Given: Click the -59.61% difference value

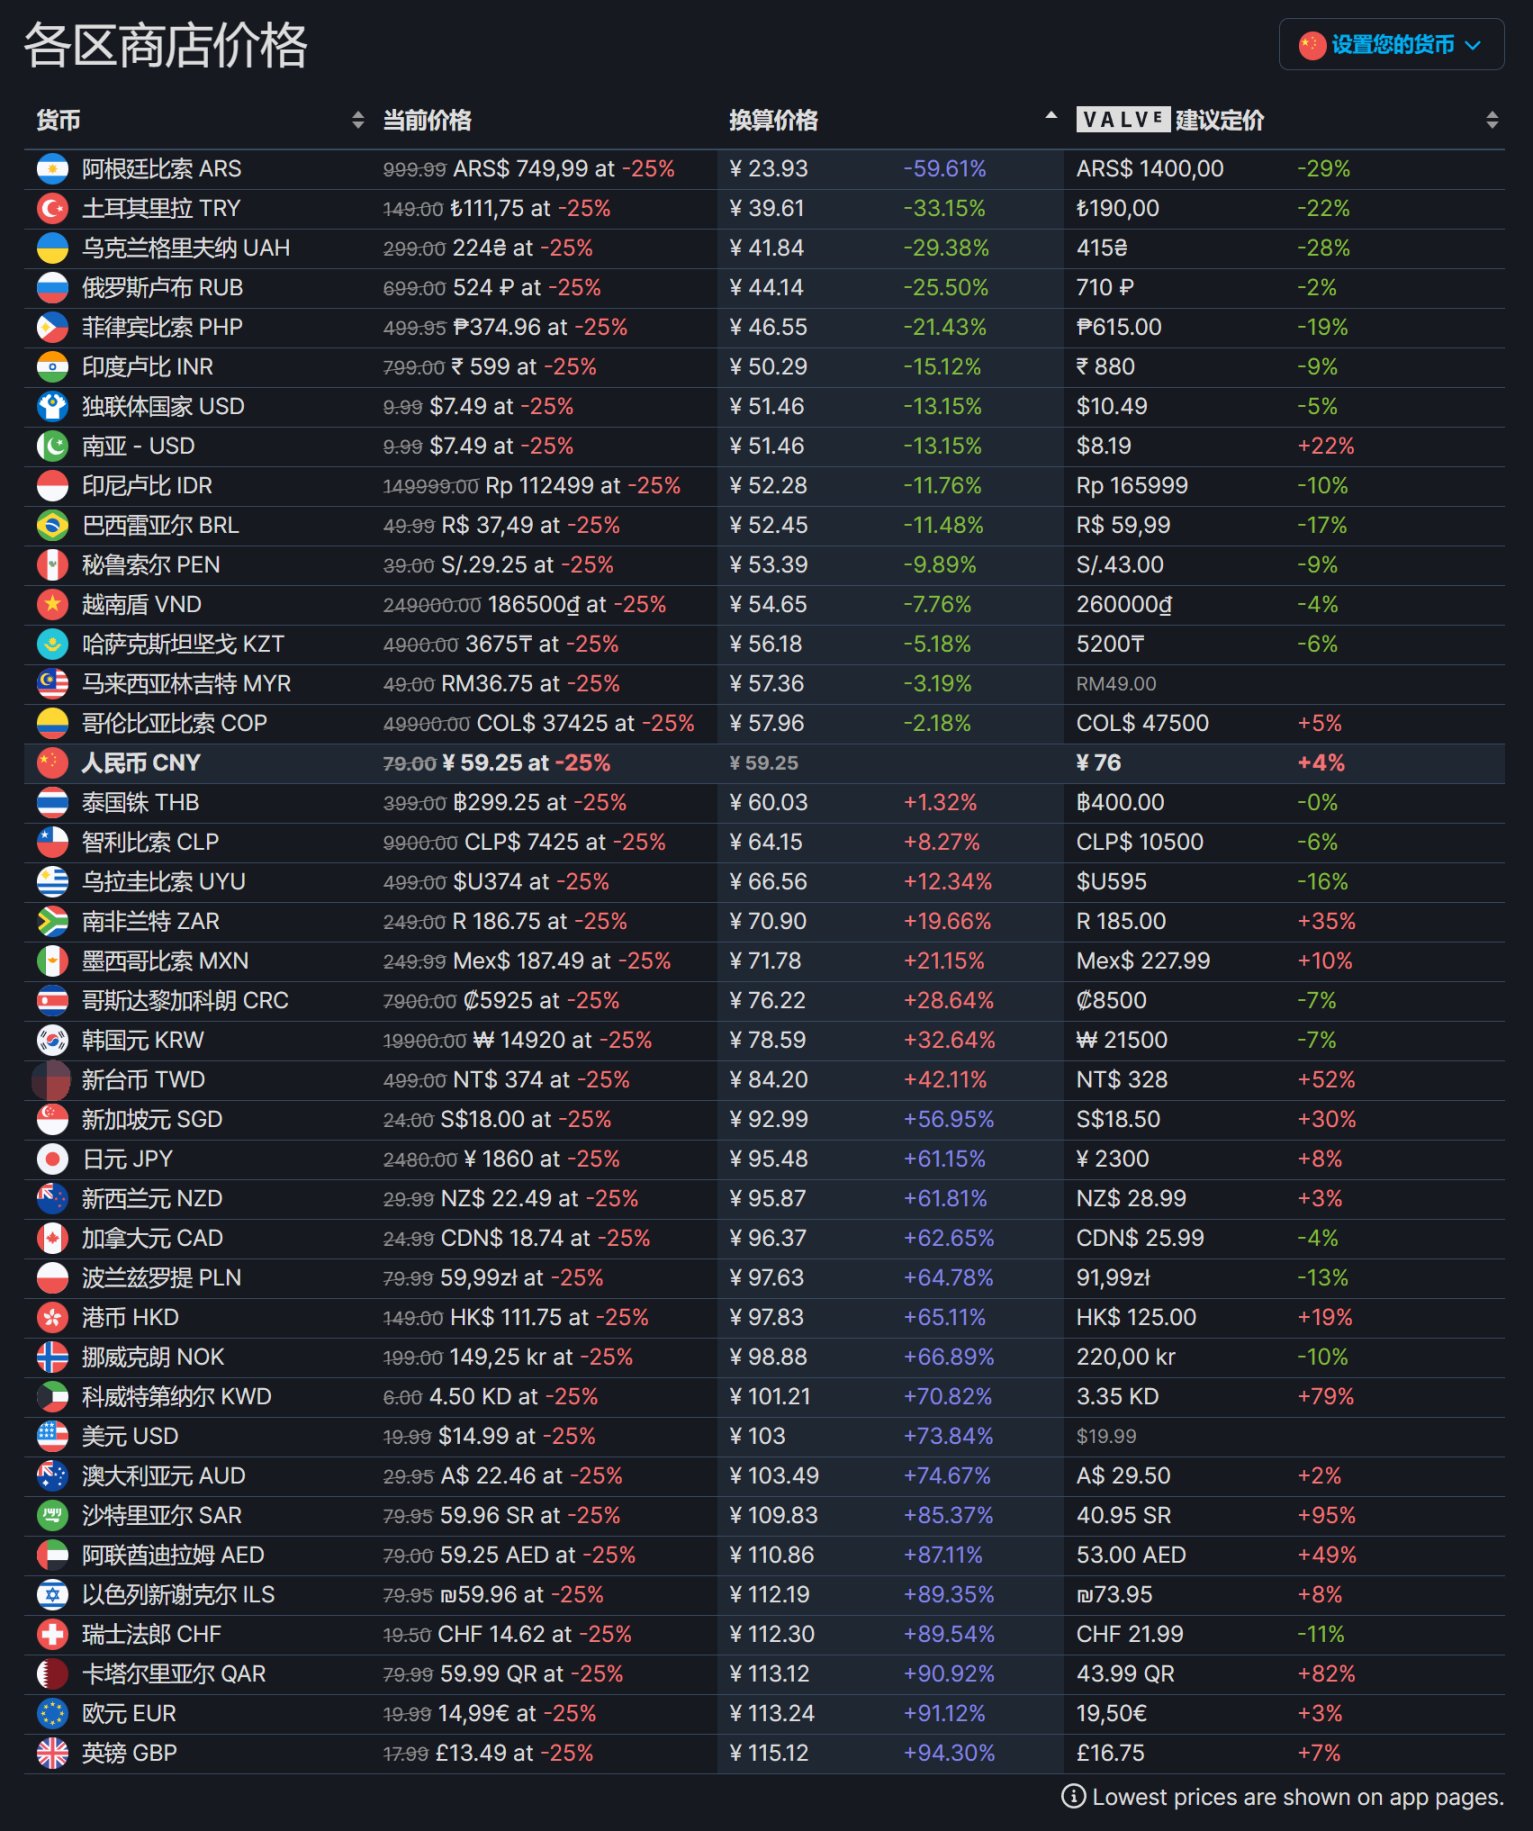Looking at the screenshot, I should click(x=945, y=169).
